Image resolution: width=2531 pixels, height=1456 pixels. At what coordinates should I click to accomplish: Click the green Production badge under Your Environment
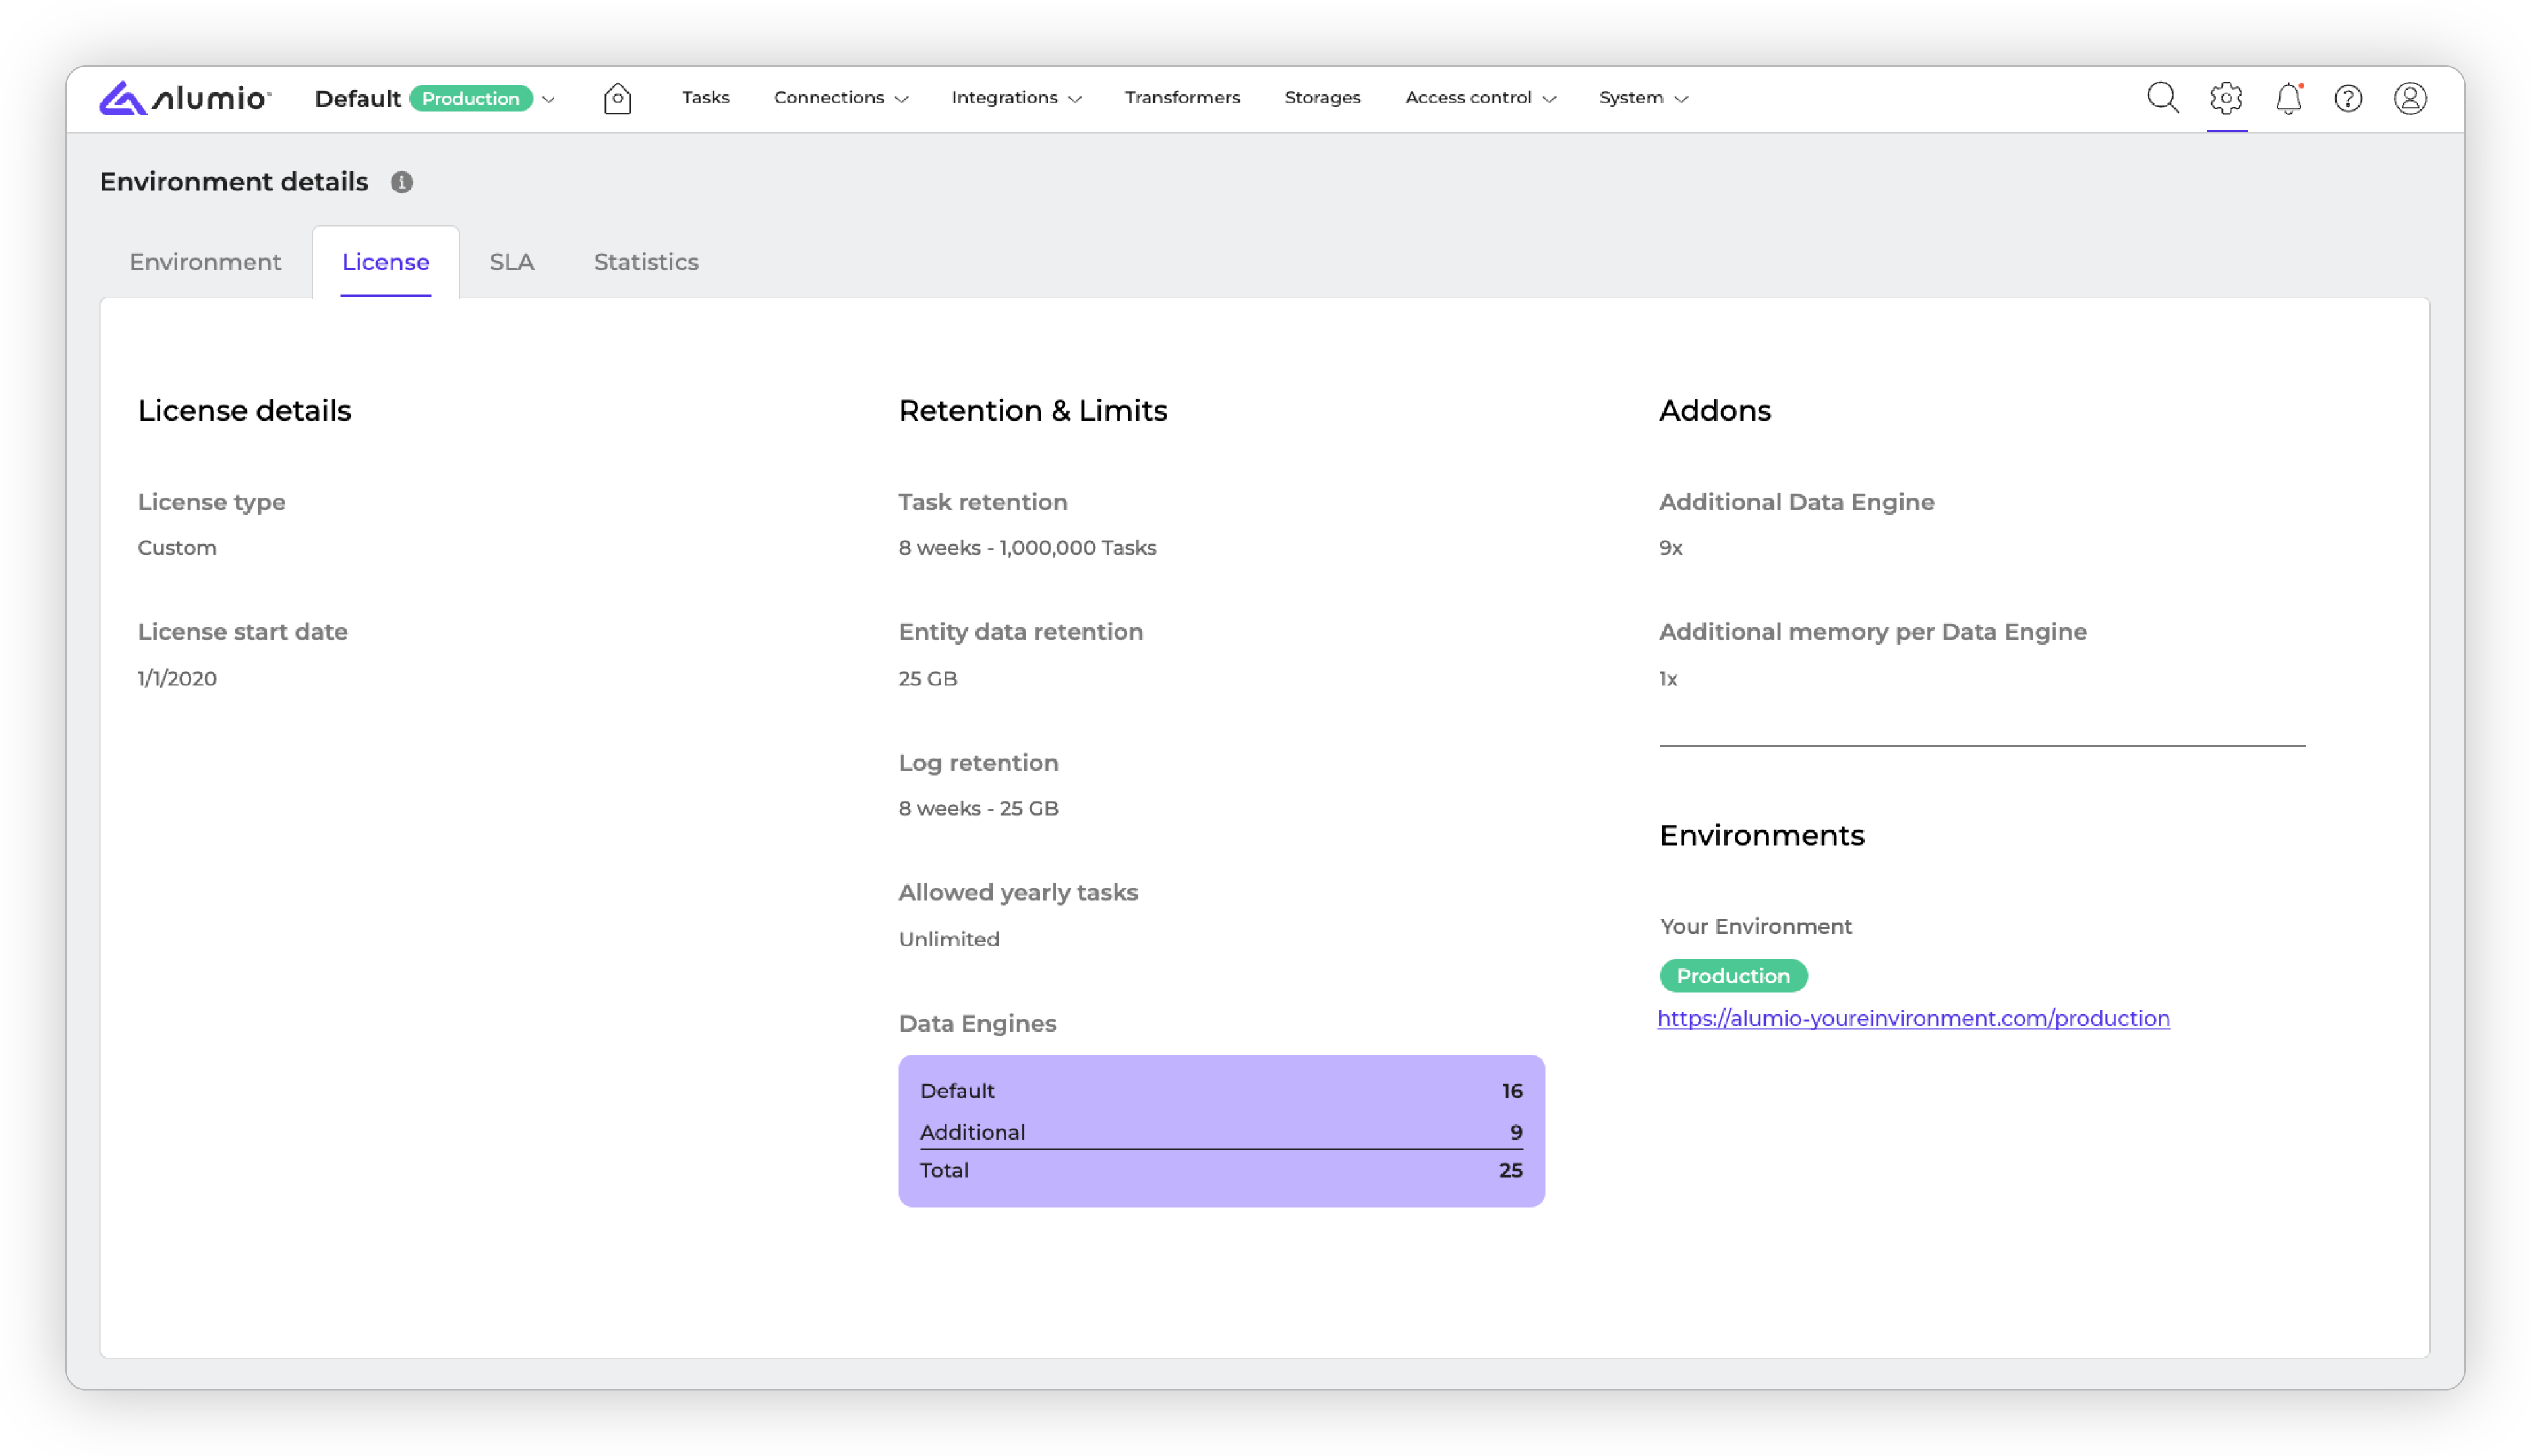(1733, 976)
